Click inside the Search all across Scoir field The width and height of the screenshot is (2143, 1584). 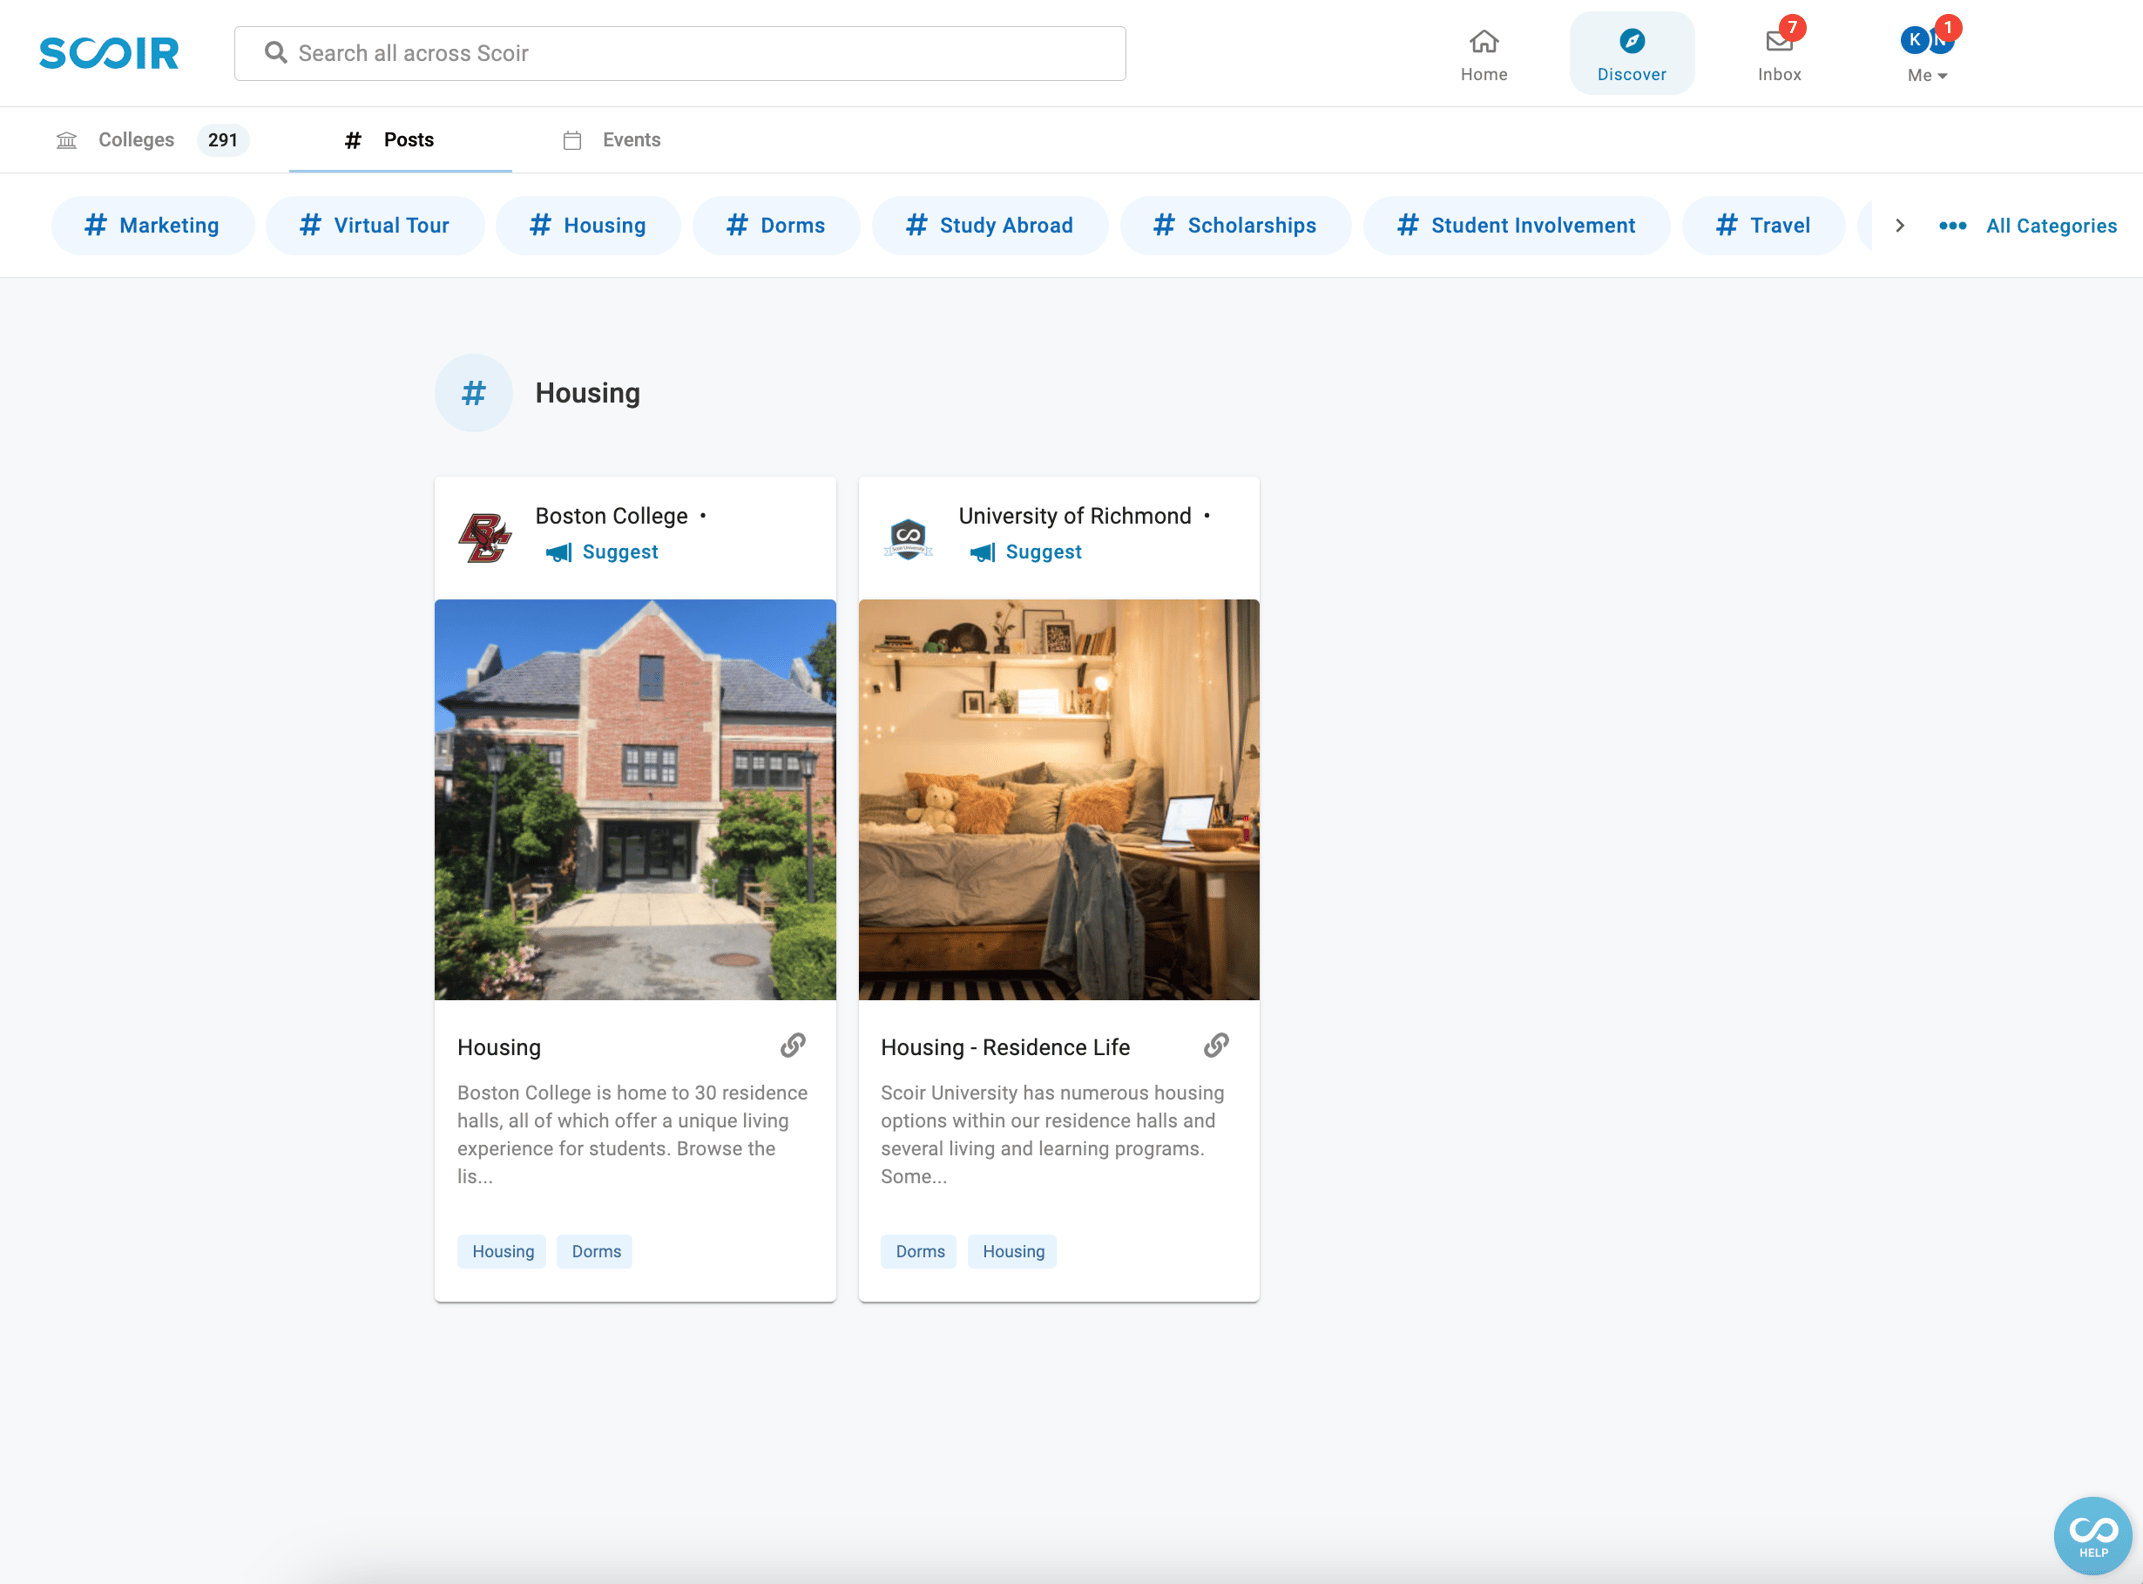coord(680,53)
